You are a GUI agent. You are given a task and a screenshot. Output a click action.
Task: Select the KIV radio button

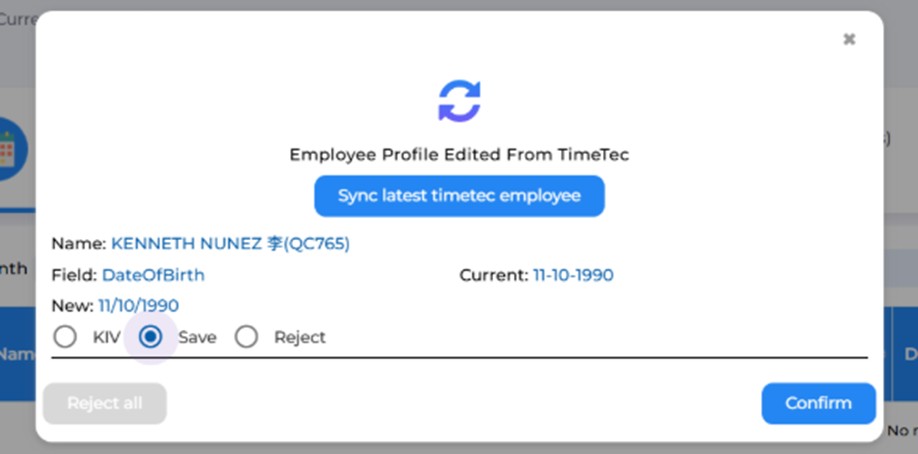pyautogui.click(x=65, y=337)
